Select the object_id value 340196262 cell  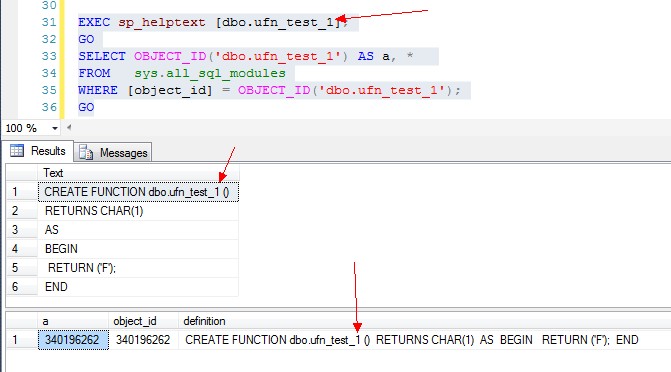[143, 340]
